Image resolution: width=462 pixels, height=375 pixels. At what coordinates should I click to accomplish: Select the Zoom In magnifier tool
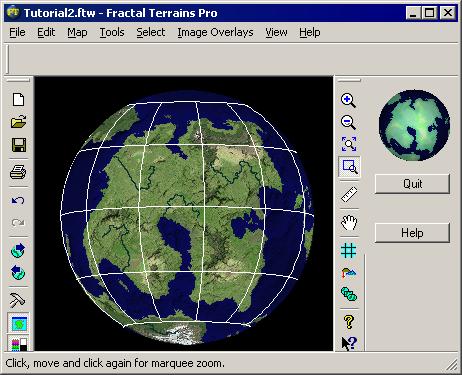(x=349, y=100)
